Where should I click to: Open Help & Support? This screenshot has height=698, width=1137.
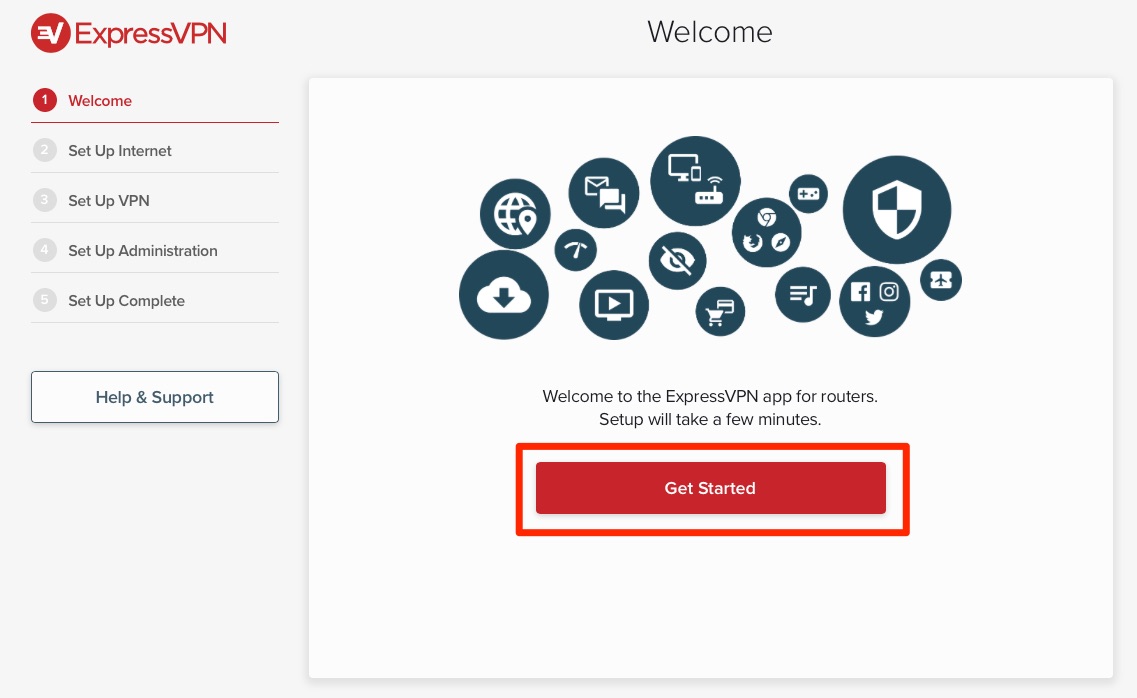(154, 397)
